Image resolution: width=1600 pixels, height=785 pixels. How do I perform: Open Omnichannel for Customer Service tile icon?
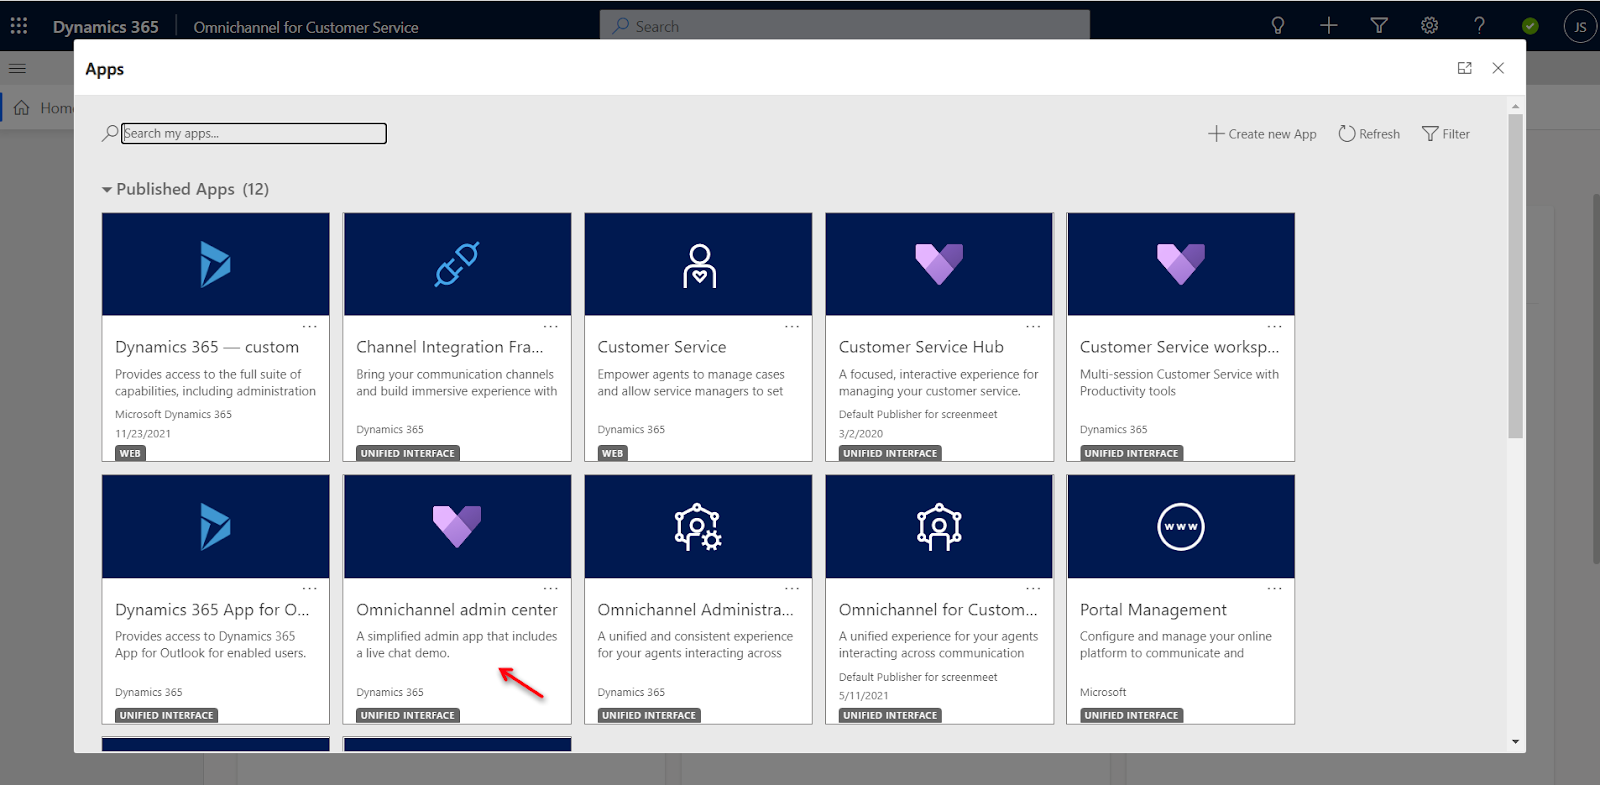939,527
